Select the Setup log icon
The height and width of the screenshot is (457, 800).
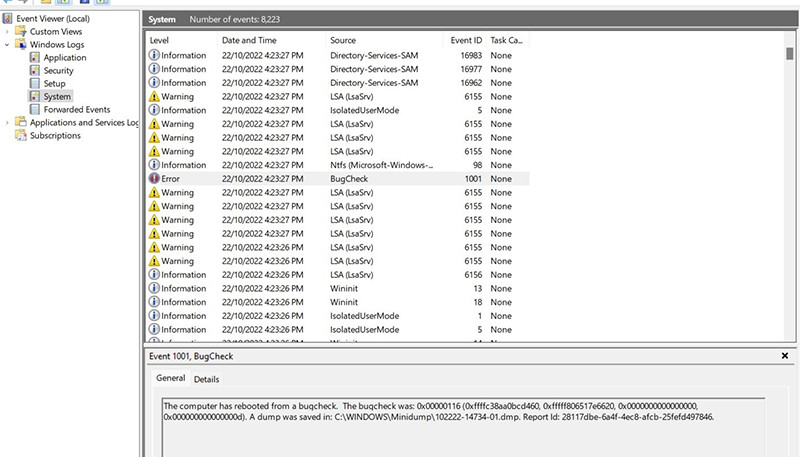tap(35, 84)
